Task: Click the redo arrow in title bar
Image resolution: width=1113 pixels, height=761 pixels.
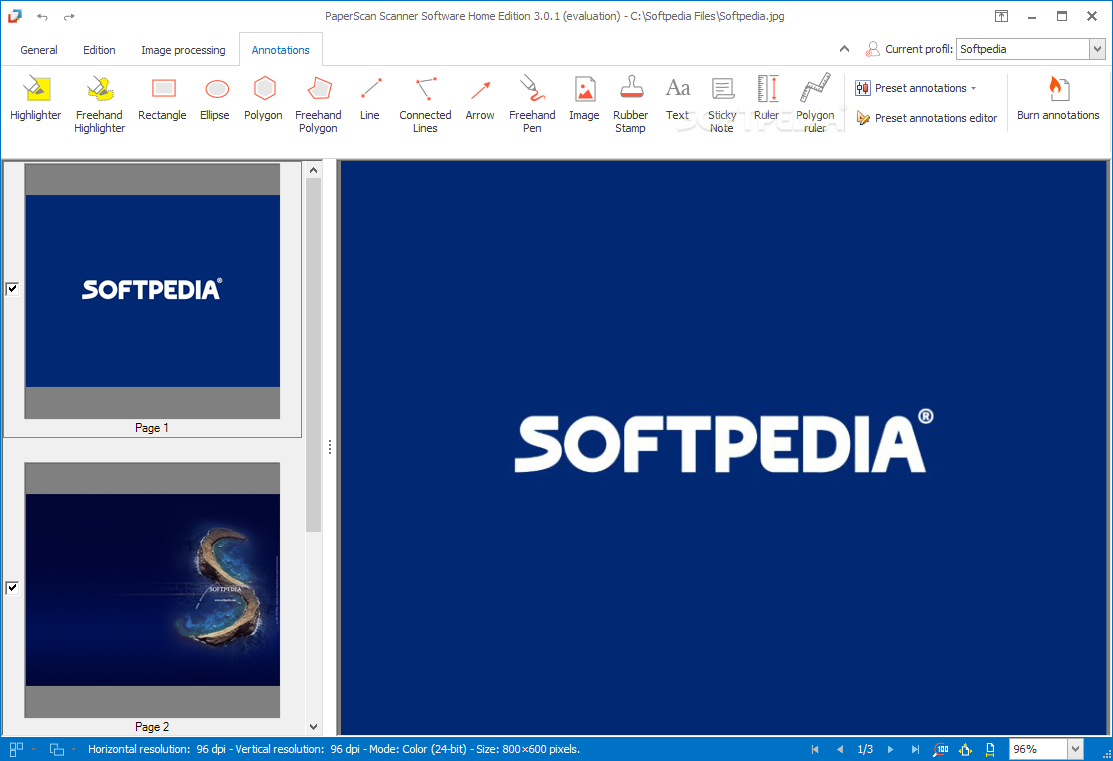Action: [69, 16]
